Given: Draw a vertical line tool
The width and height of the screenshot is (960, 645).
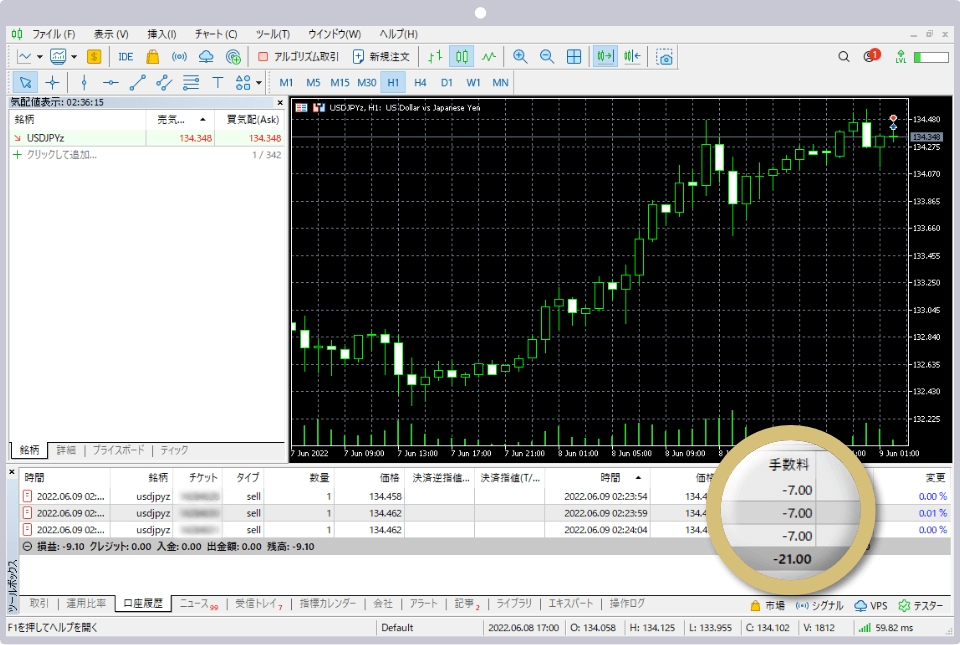Looking at the screenshot, I should coord(84,83).
